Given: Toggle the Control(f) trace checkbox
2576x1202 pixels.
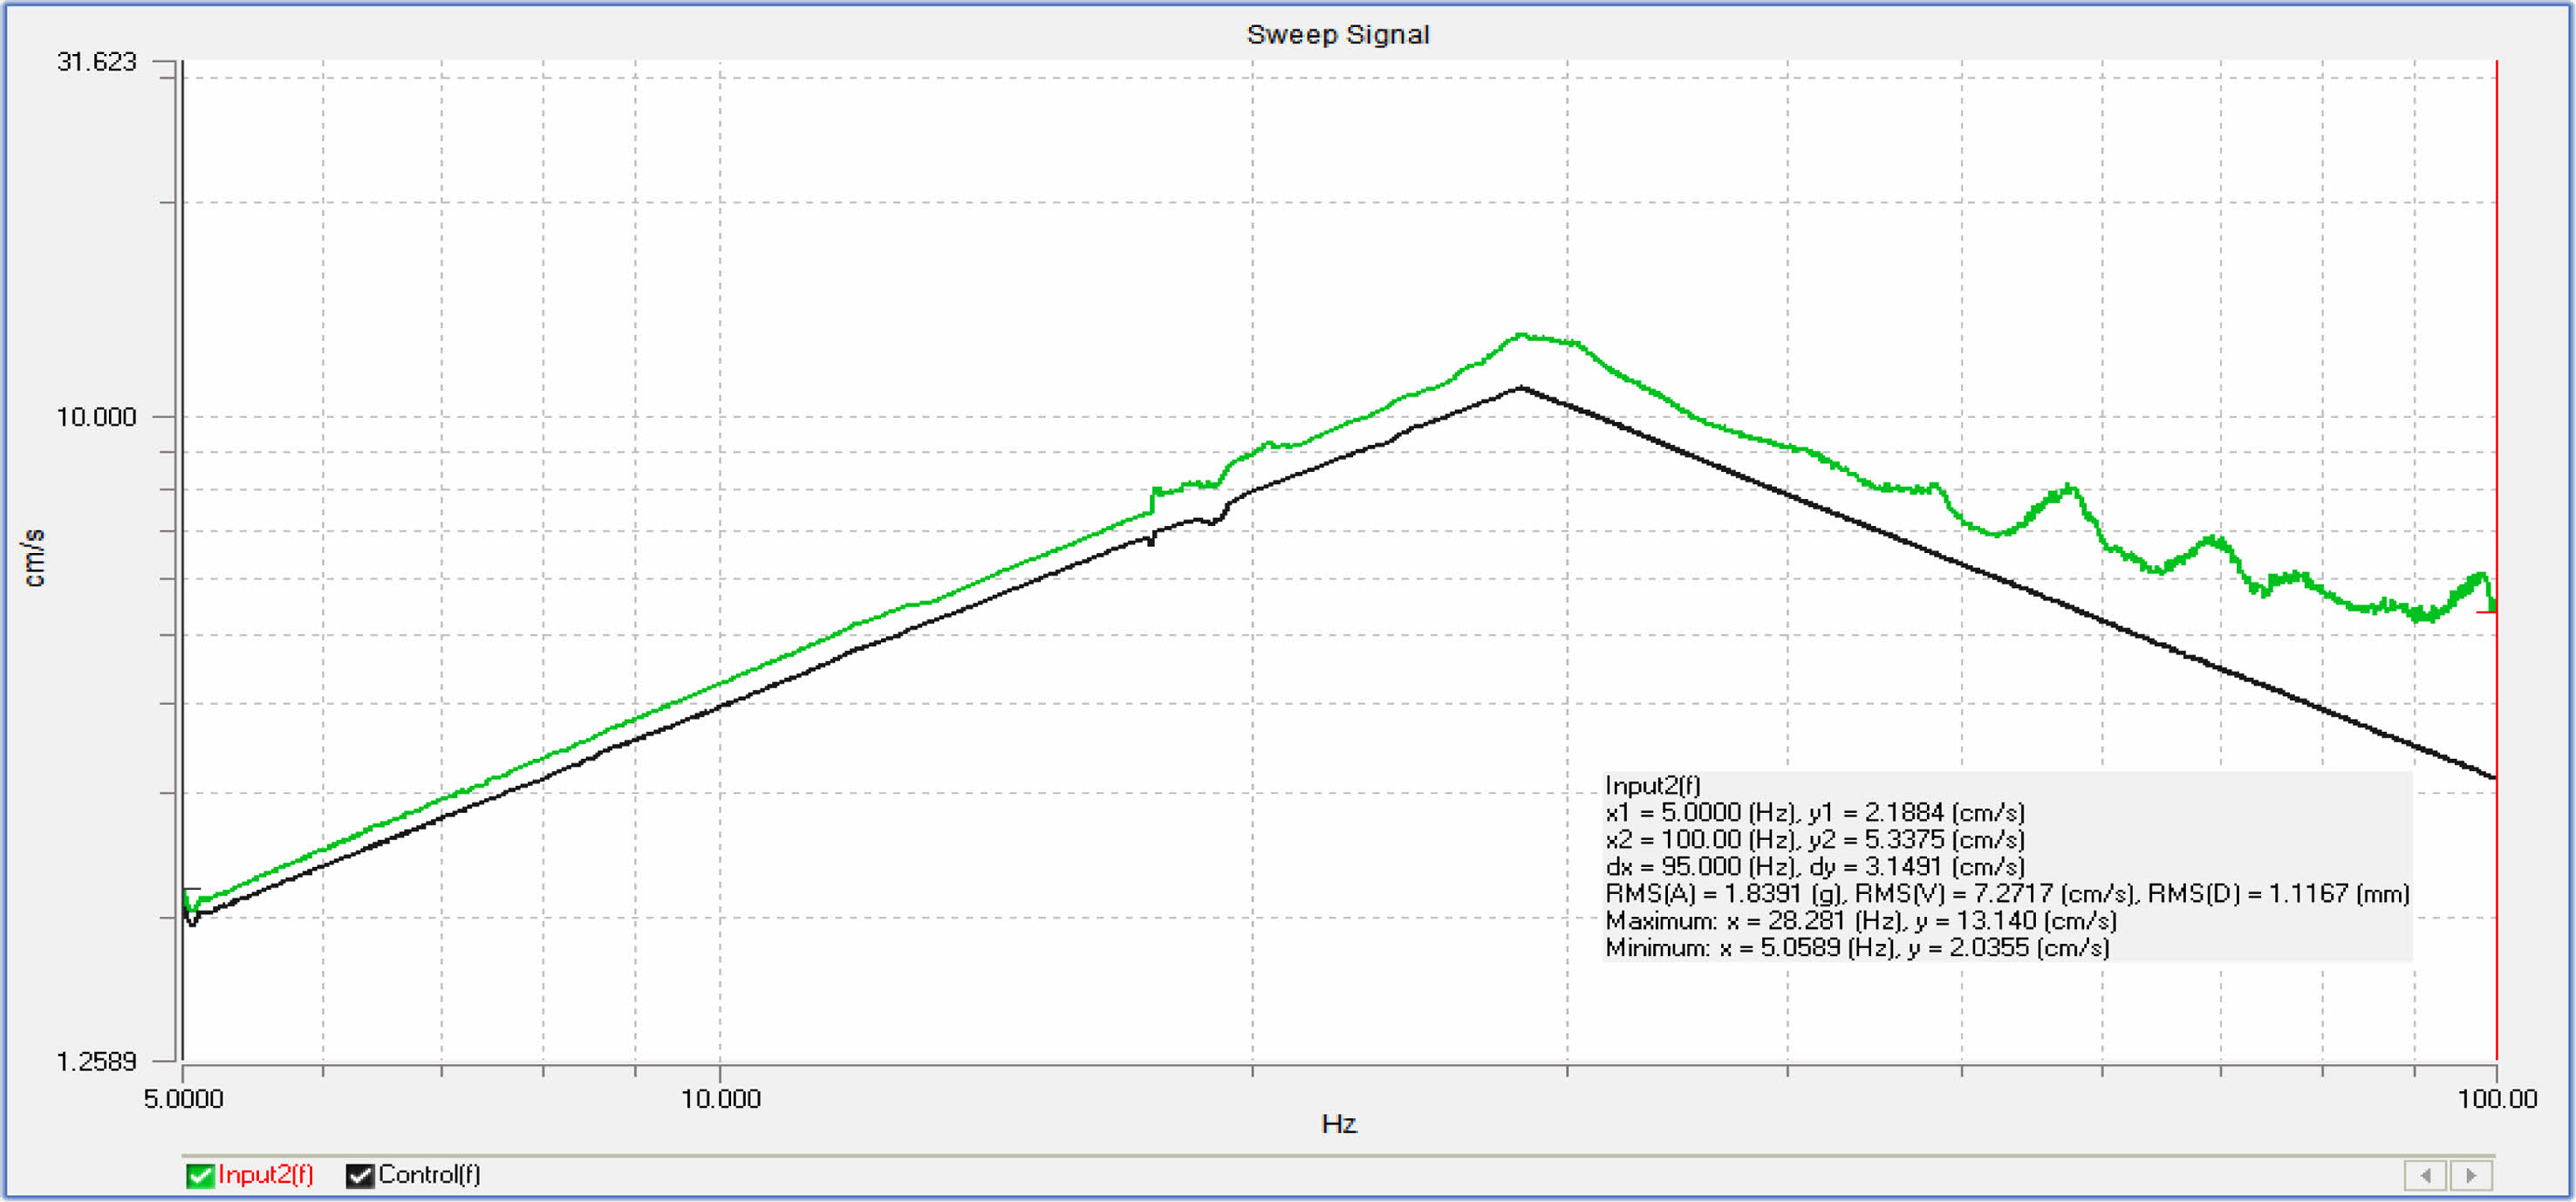Looking at the screenshot, I should tap(360, 1175).
